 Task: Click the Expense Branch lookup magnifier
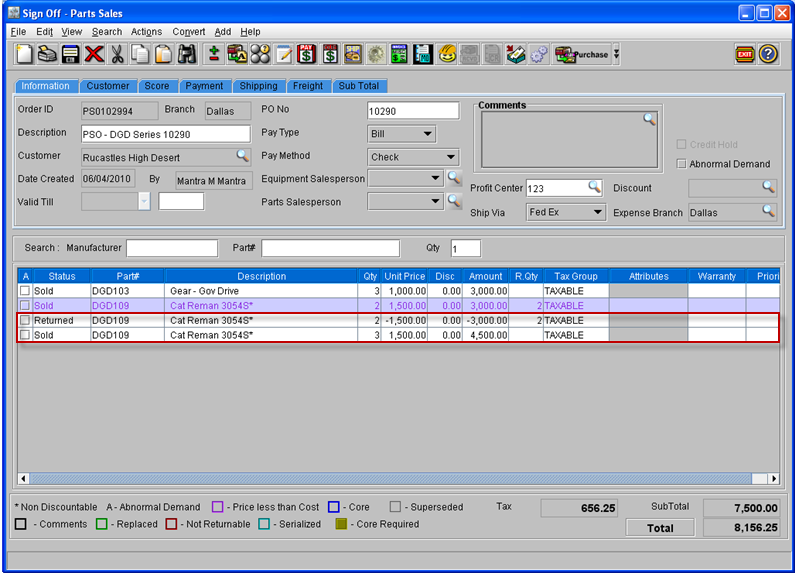[x=769, y=210]
